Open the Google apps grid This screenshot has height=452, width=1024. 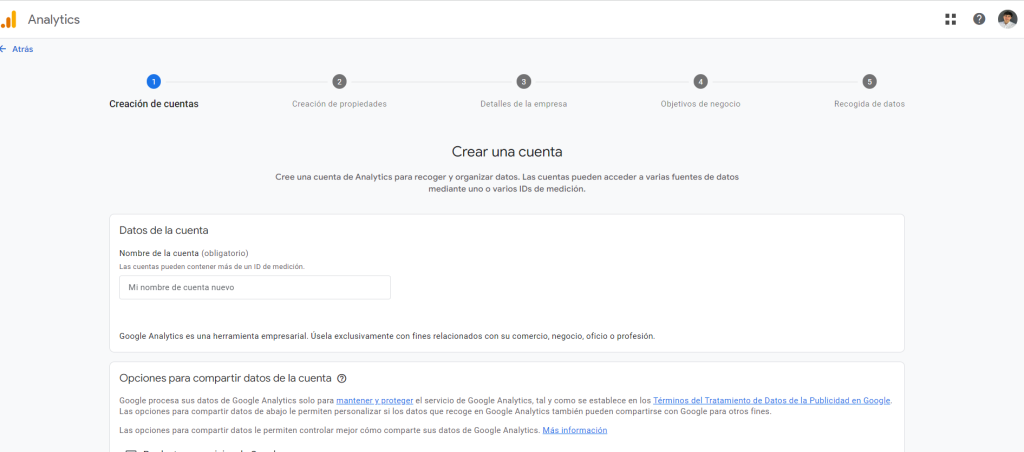(951, 19)
